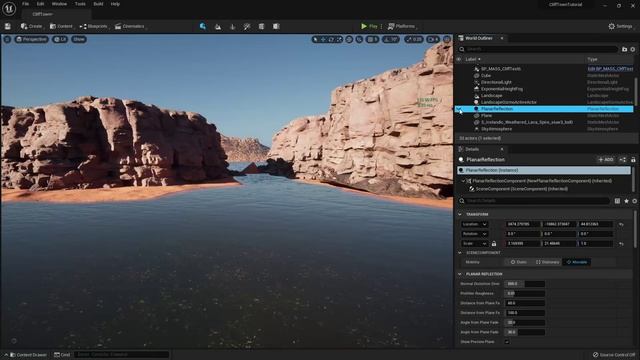Reset Location to default arrow icon

coord(621,224)
